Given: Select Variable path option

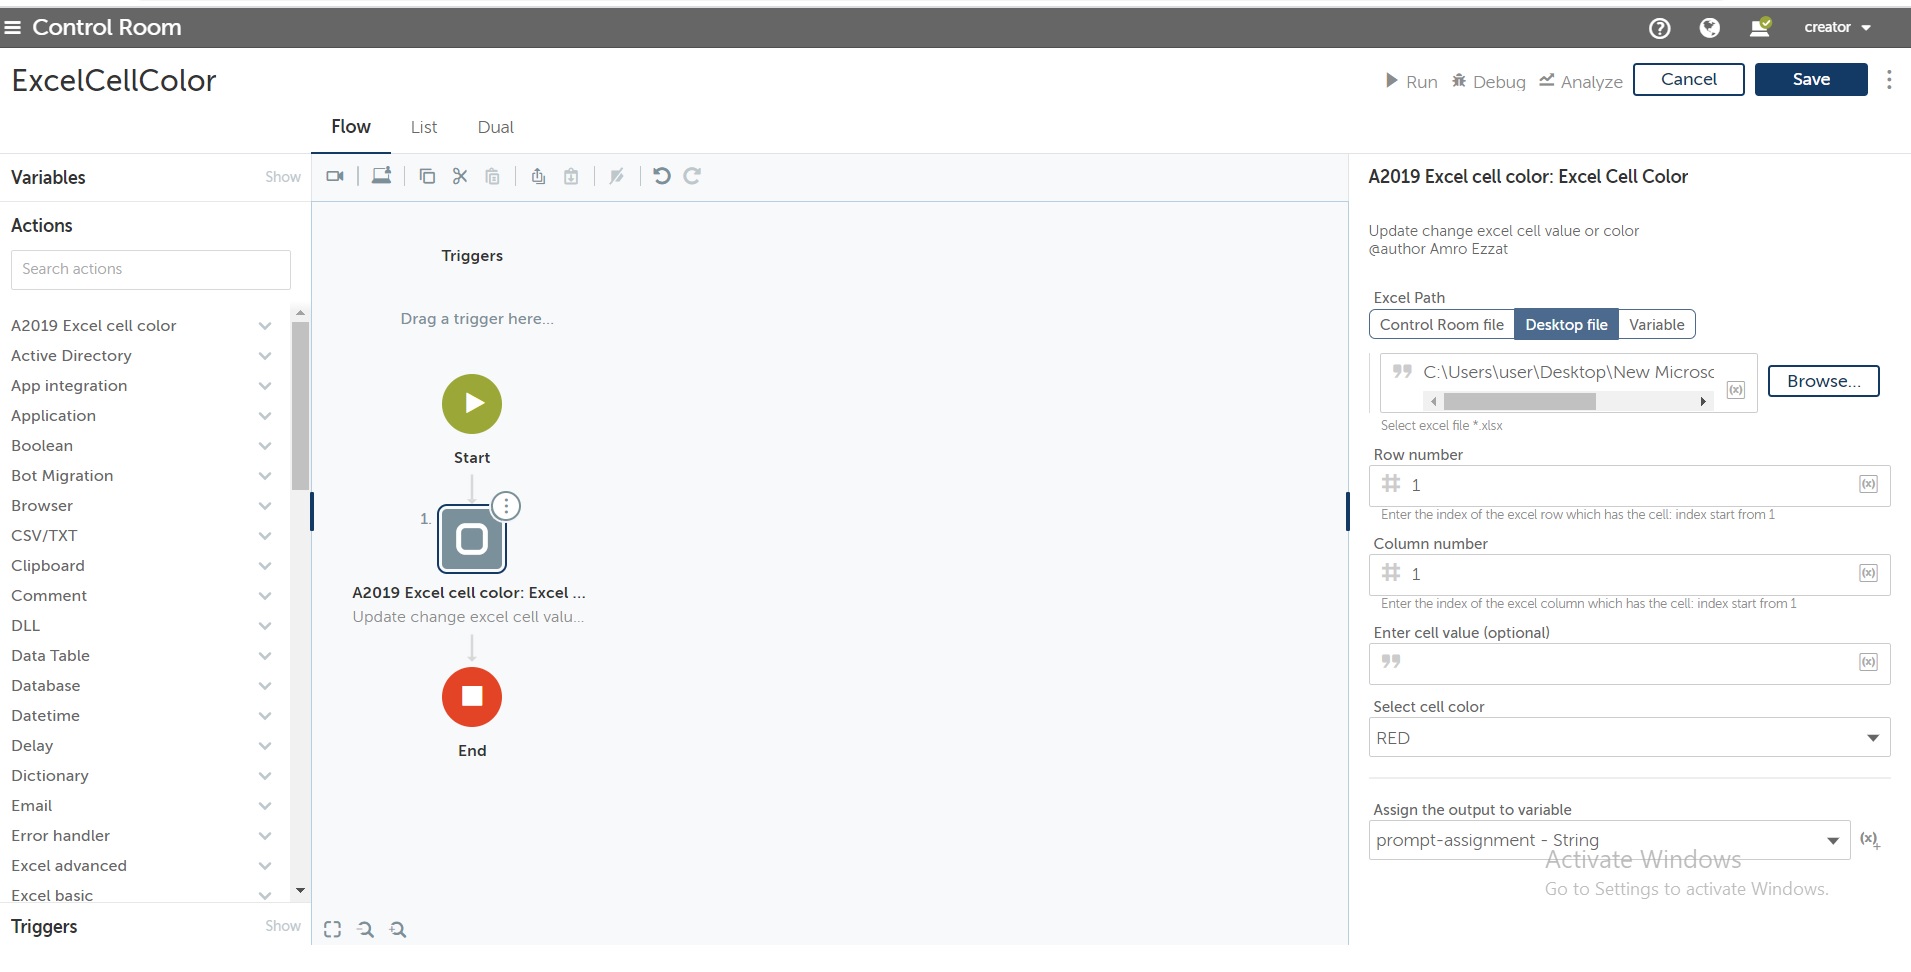Looking at the screenshot, I should pos(1656,325).
